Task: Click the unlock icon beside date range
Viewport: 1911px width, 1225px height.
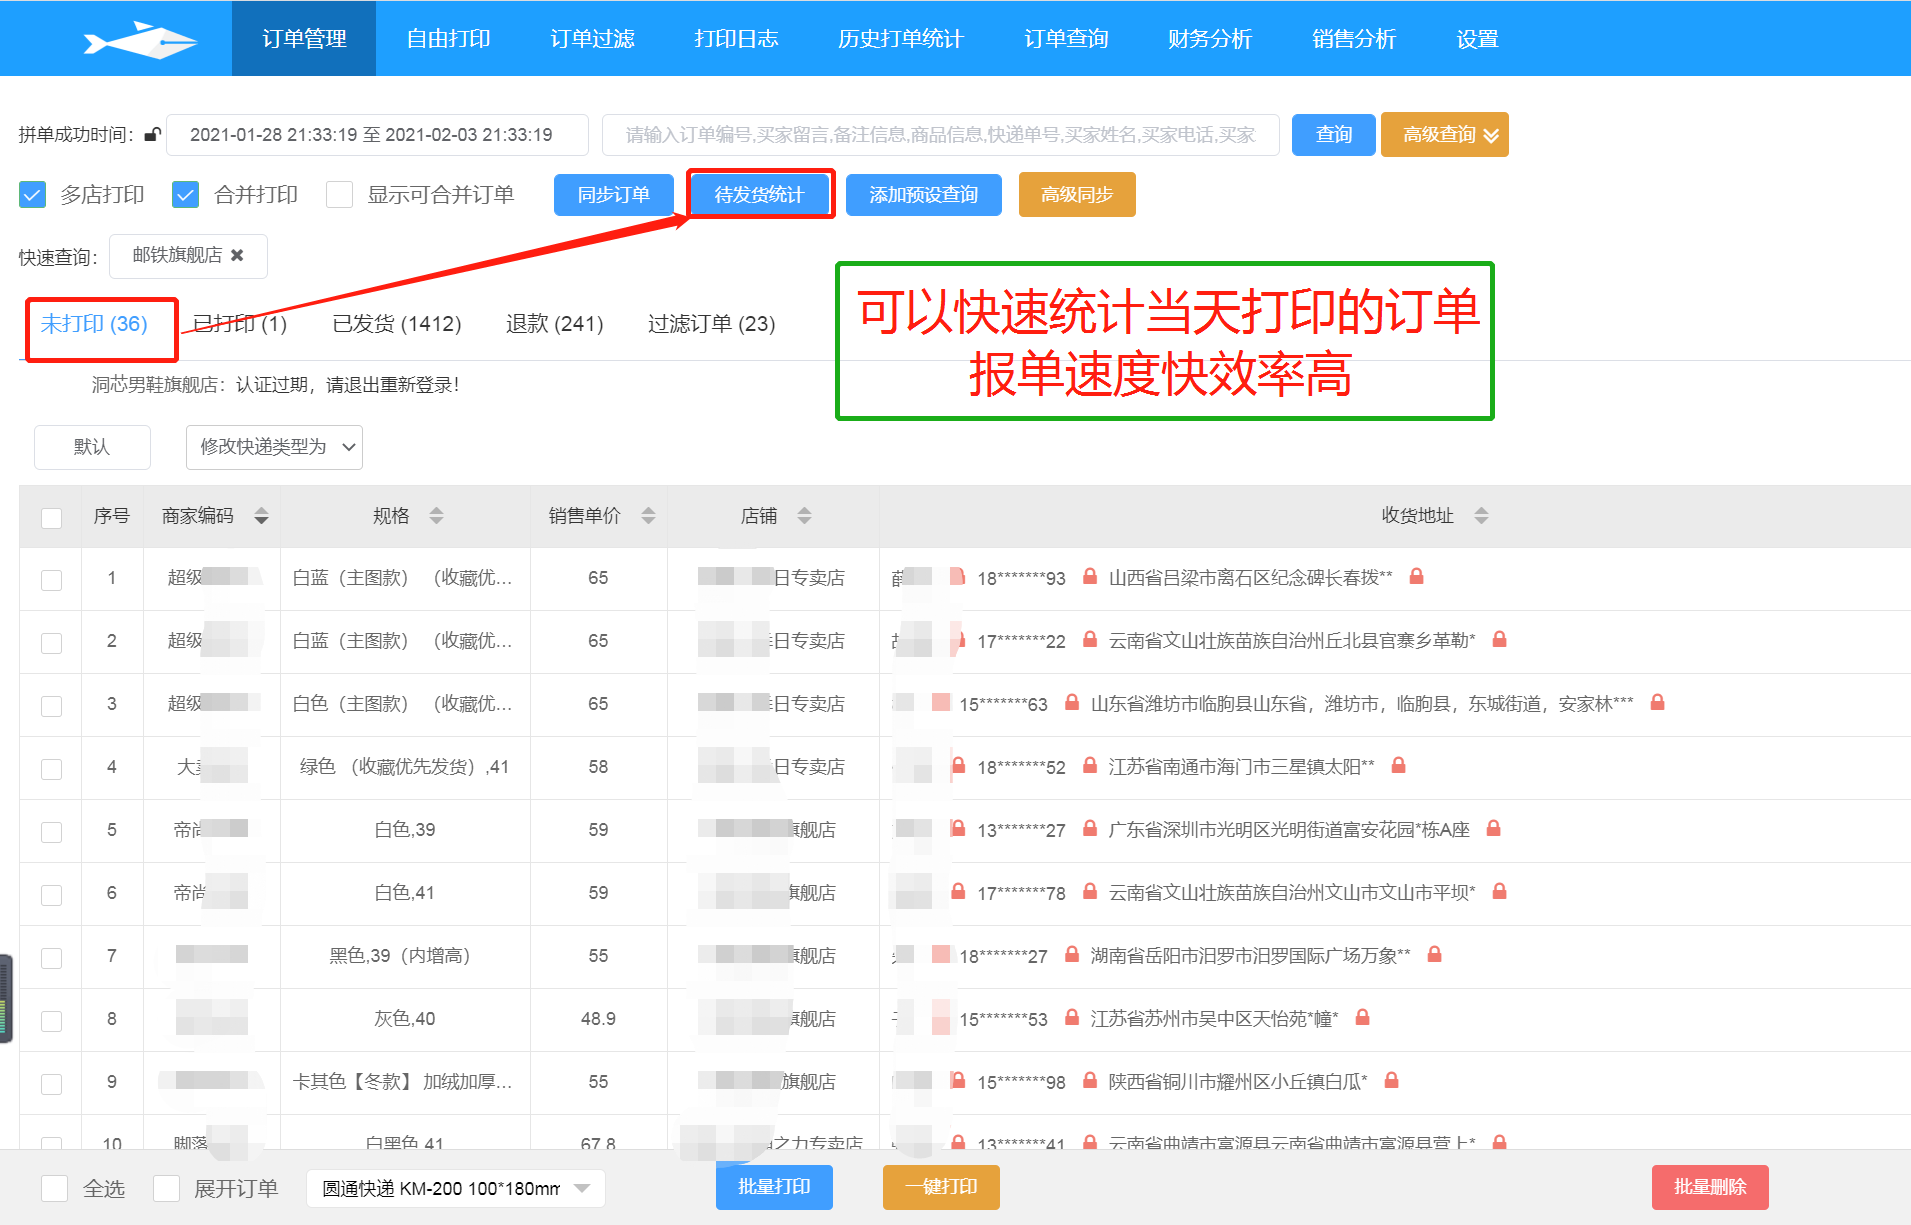Action: pyautogui.click(x=152, y=135)
